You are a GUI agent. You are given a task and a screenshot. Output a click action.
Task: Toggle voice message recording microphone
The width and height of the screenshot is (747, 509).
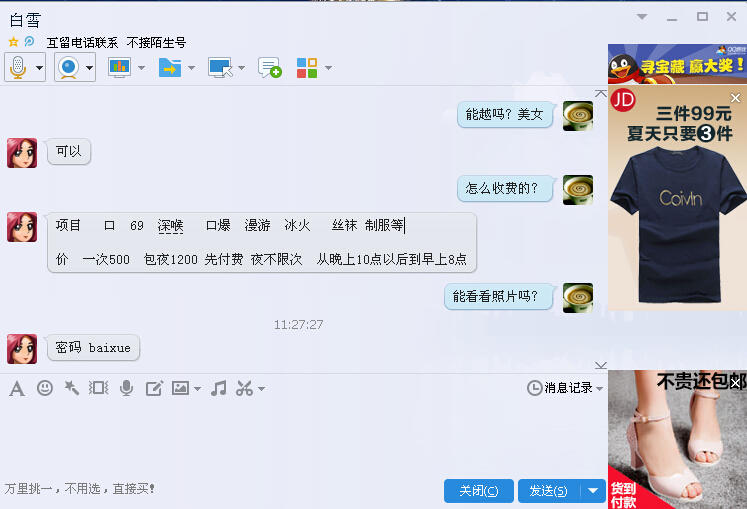coord(126,388)
